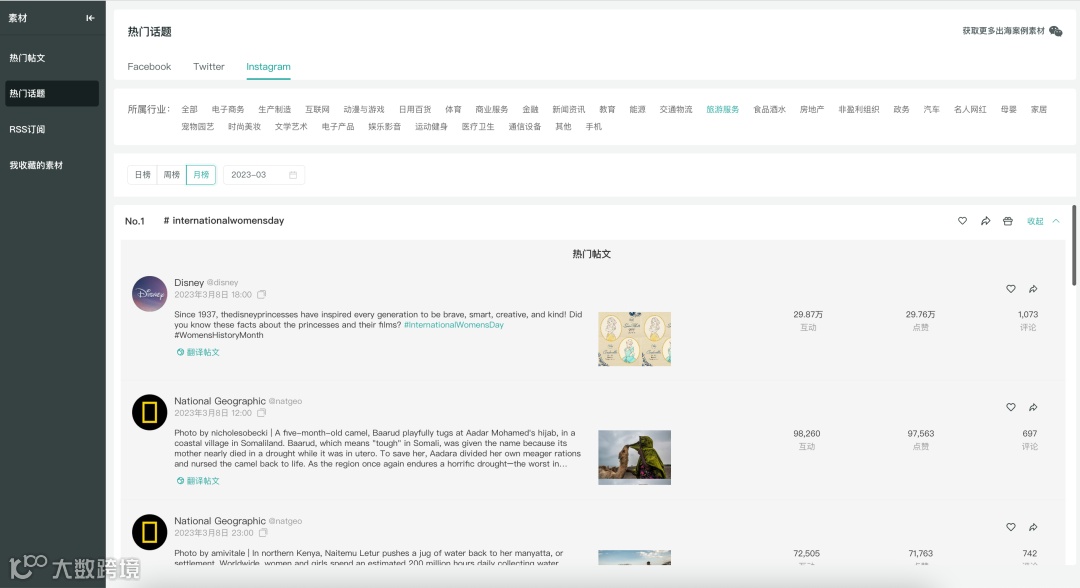This screenshot has width=1080, height=588.
Task: Click 收起 text link
Action: (x=1035, y=221)
